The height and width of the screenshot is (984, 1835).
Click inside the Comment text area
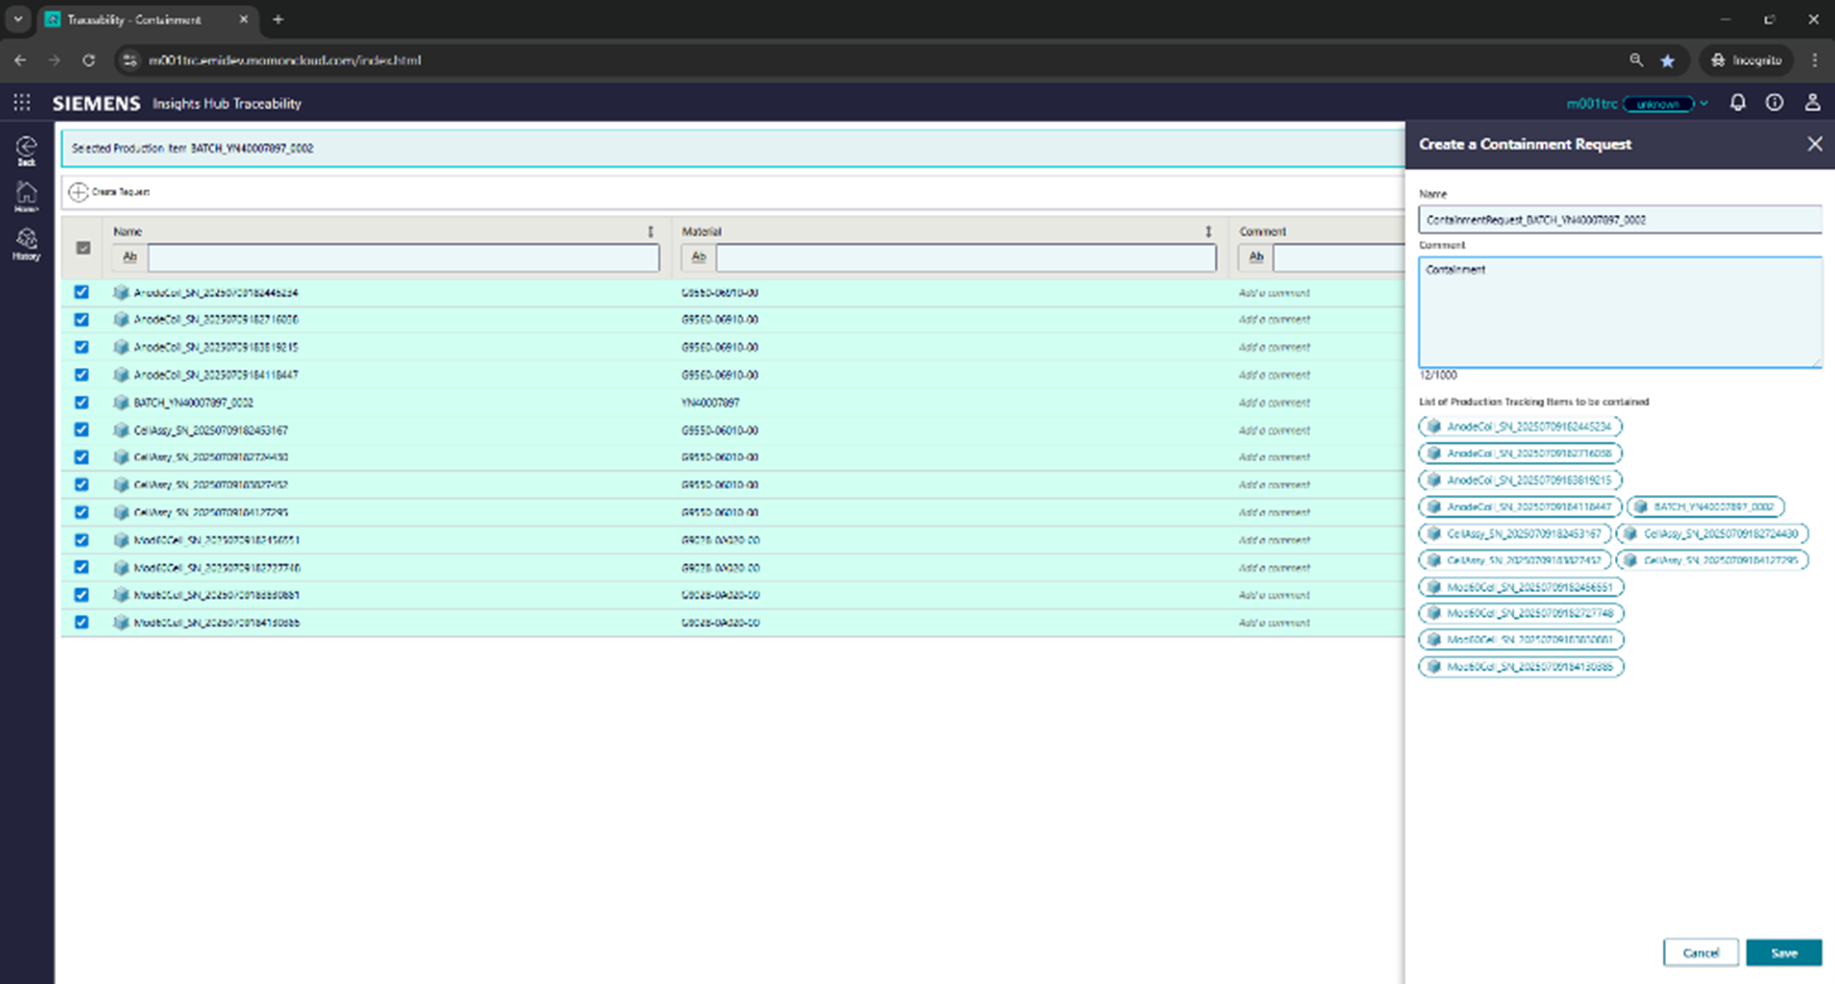click(x=1619, y=310)
